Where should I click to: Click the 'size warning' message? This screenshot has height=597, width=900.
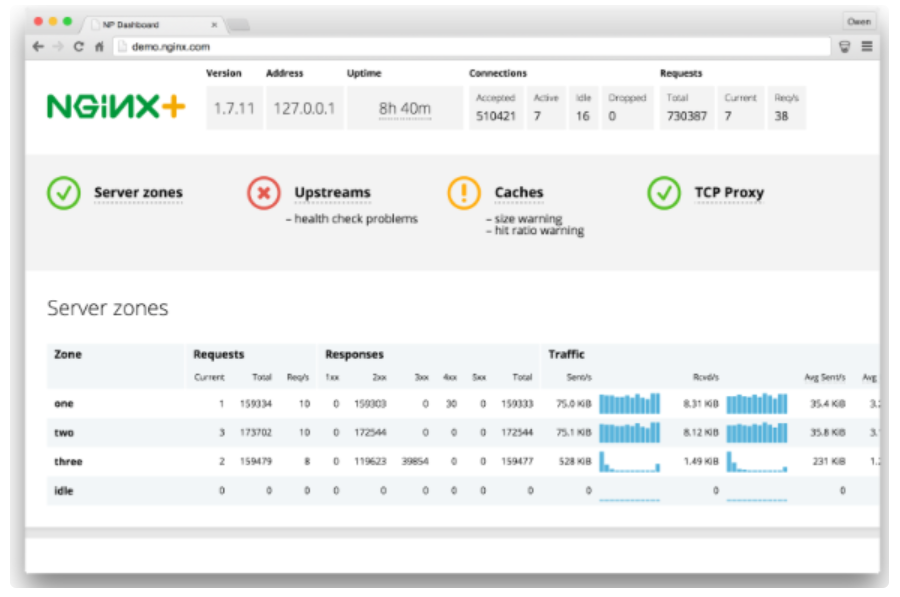(x=524, y=219)
